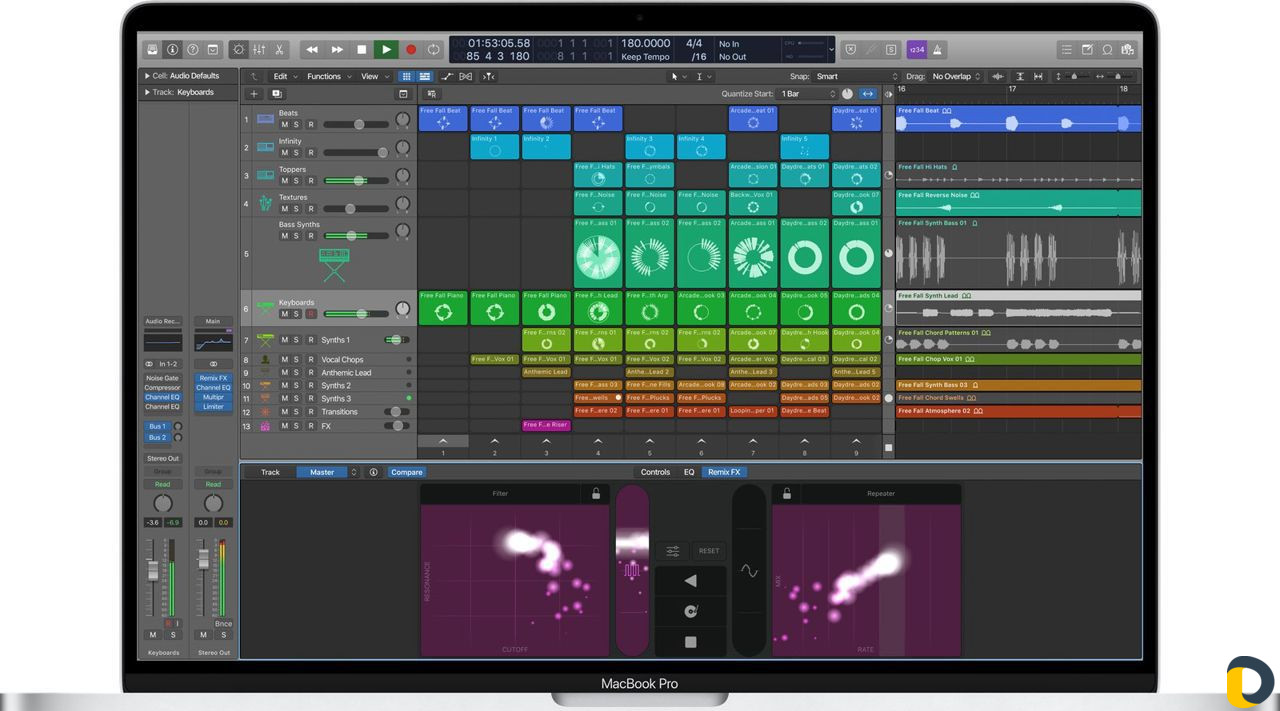This screenshot has height=711, width=1280.
Task: Open the Note Pads icon
Action: click(1087, 49)
